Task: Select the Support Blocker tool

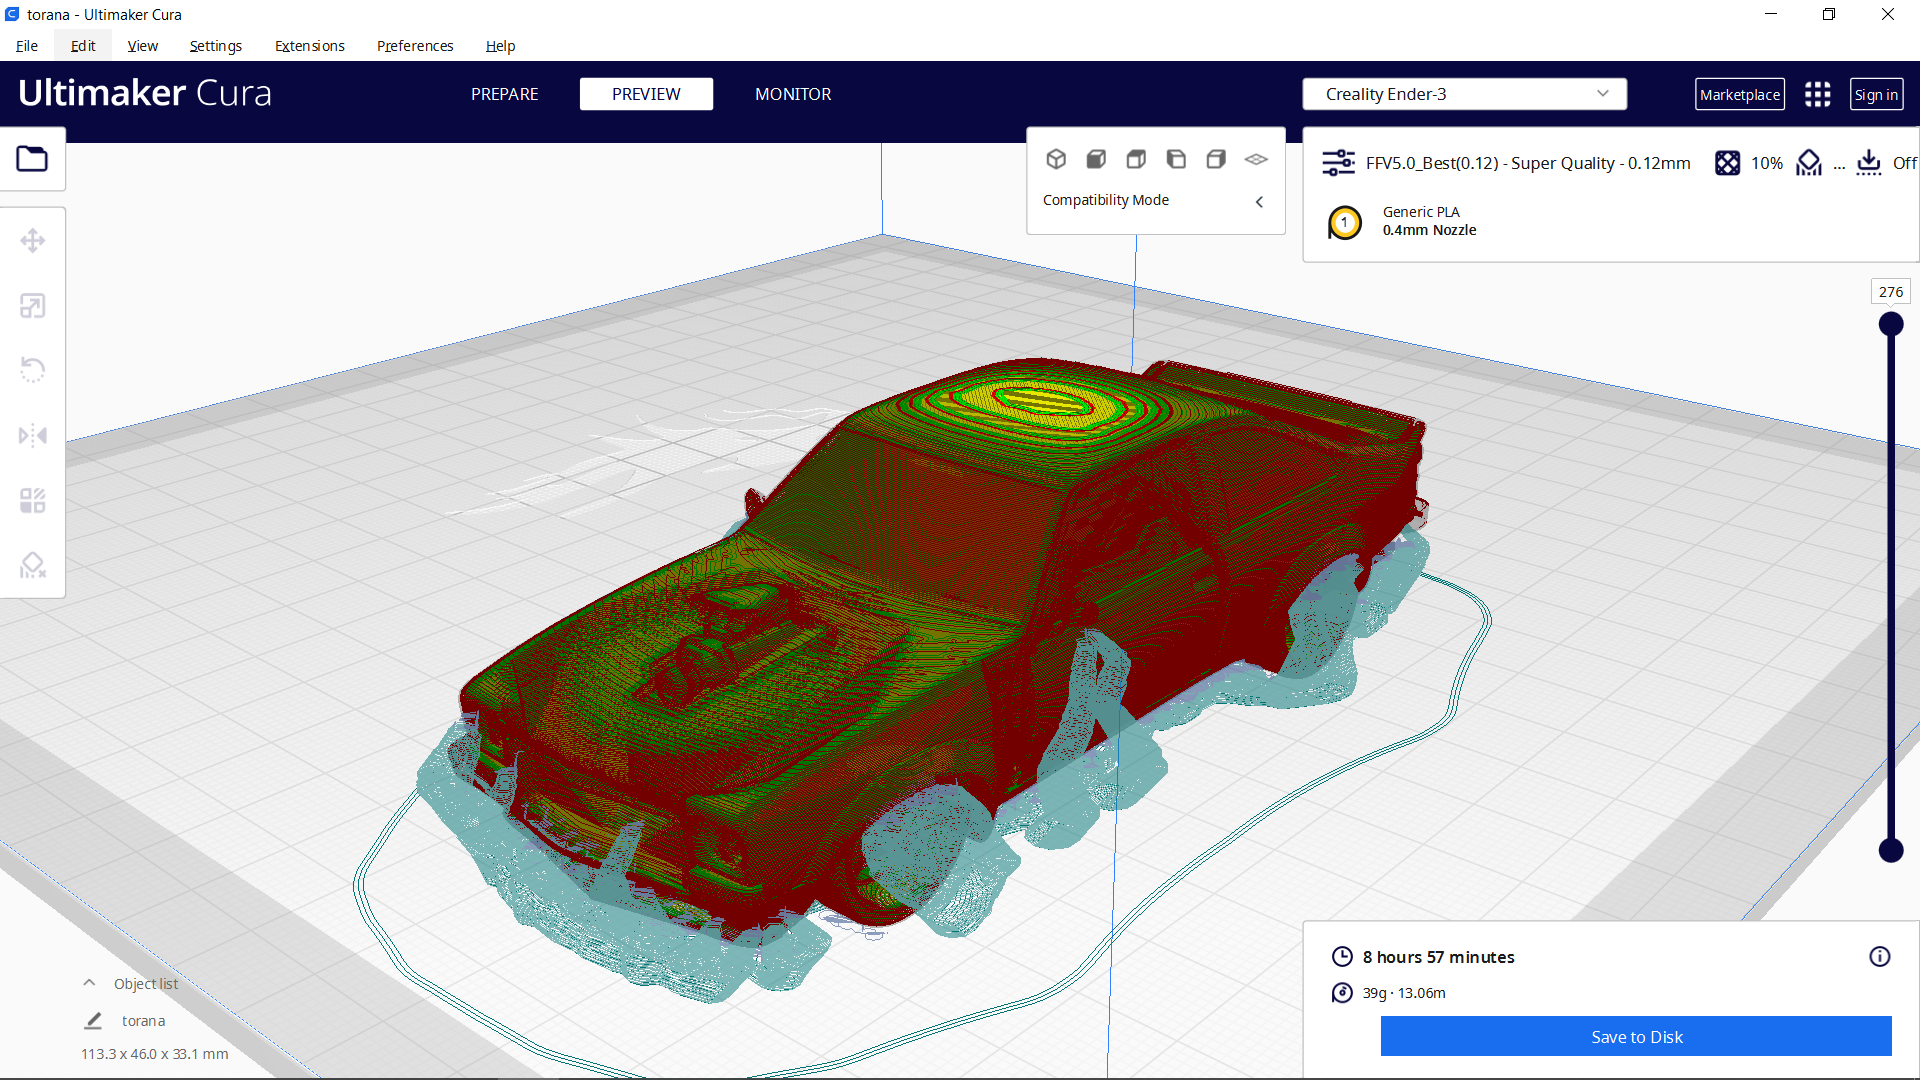Action: point(33,565)
